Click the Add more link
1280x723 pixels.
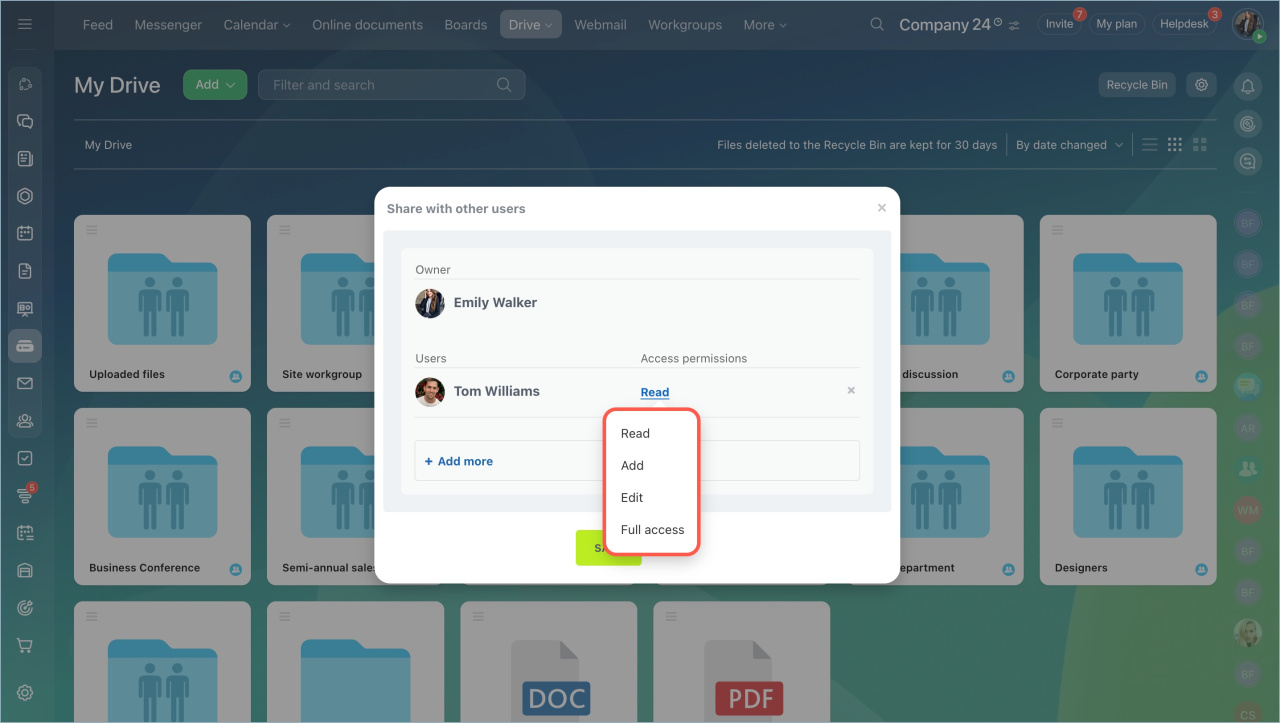[x=459, y=461]
